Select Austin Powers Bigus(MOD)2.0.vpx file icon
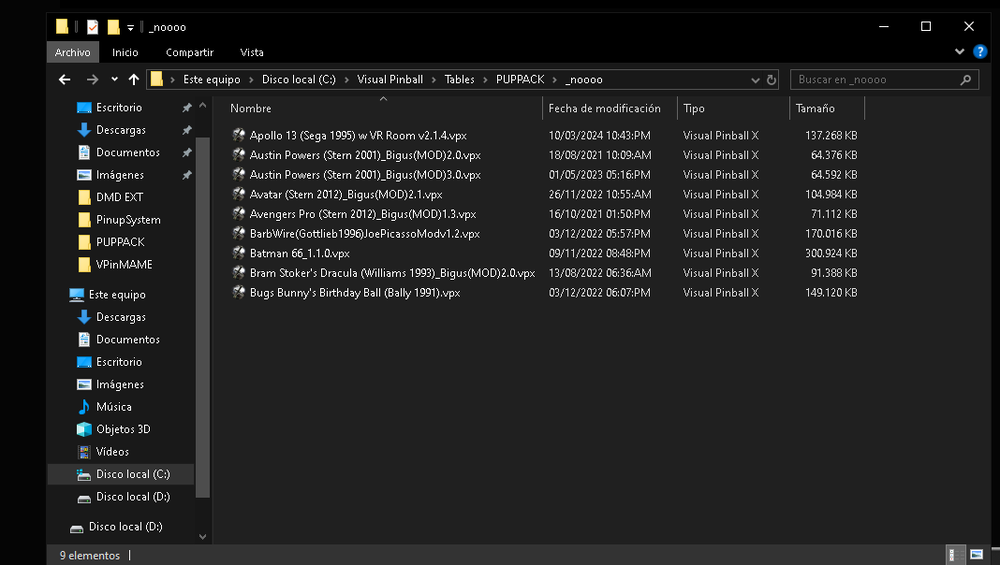The width and height of the screenshot is (1000, 565). 239,155
